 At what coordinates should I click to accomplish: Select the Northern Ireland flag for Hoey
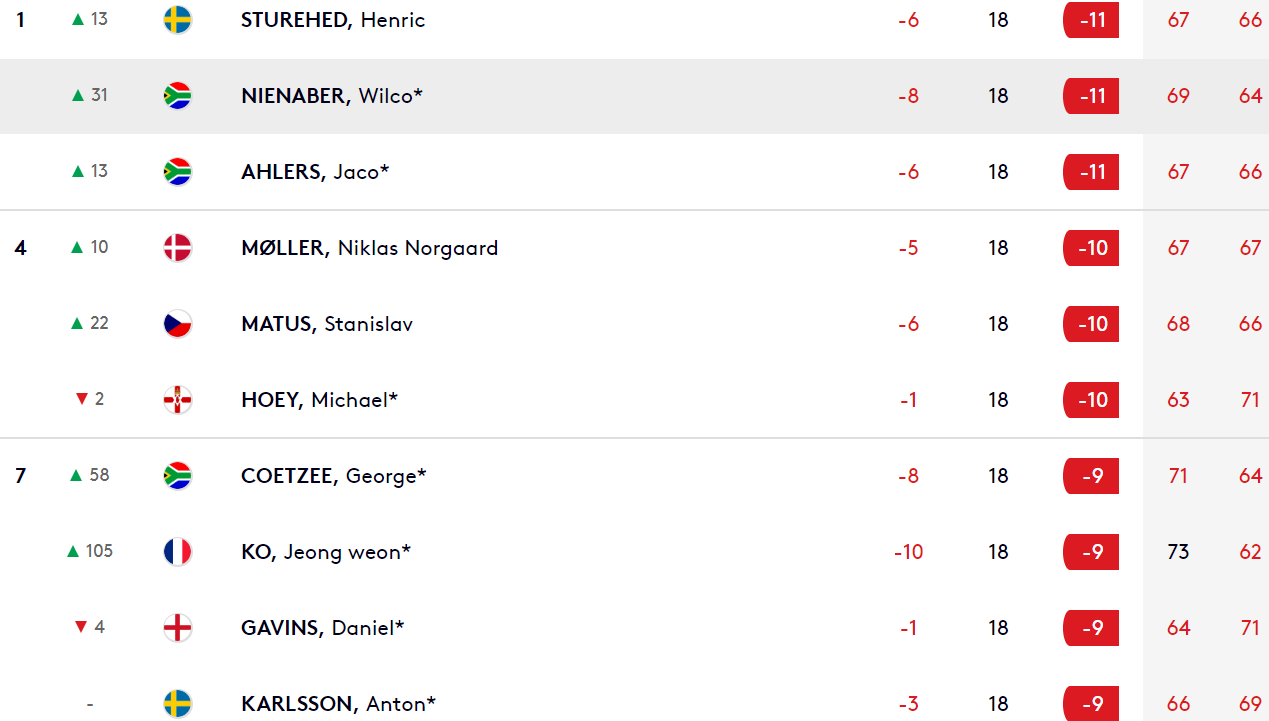click(x=177, y=400)
